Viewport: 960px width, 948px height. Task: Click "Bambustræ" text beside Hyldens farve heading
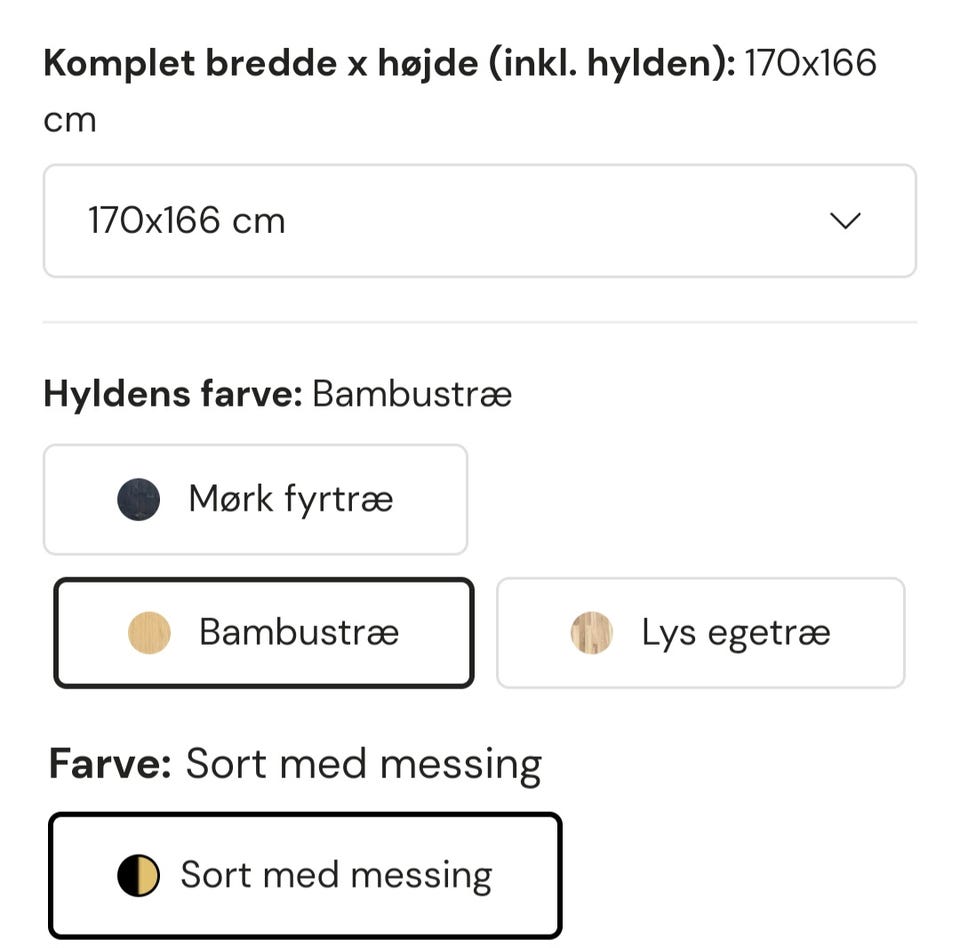tap(412, 394)
